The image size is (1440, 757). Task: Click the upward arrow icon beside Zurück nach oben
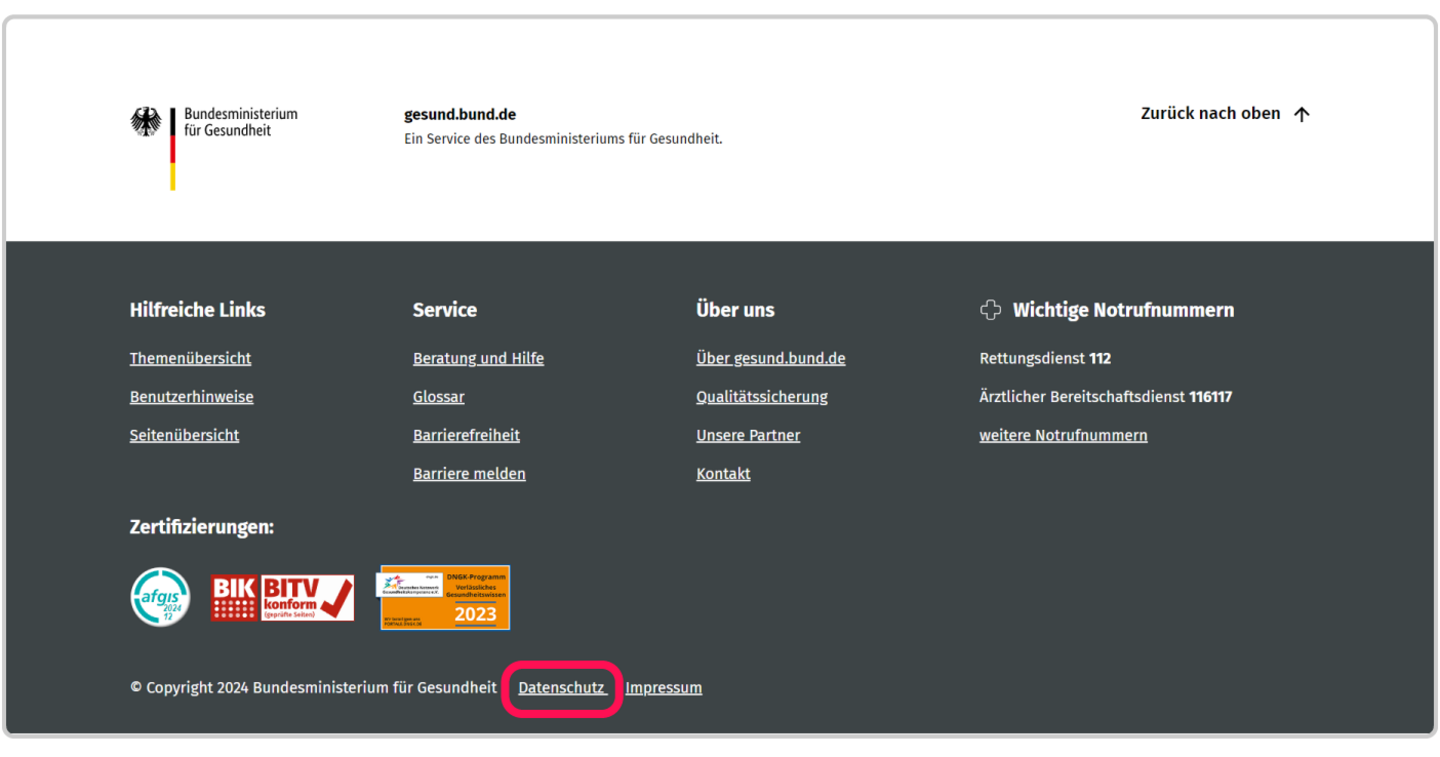pyautogui.click(x=1301, y=114)
